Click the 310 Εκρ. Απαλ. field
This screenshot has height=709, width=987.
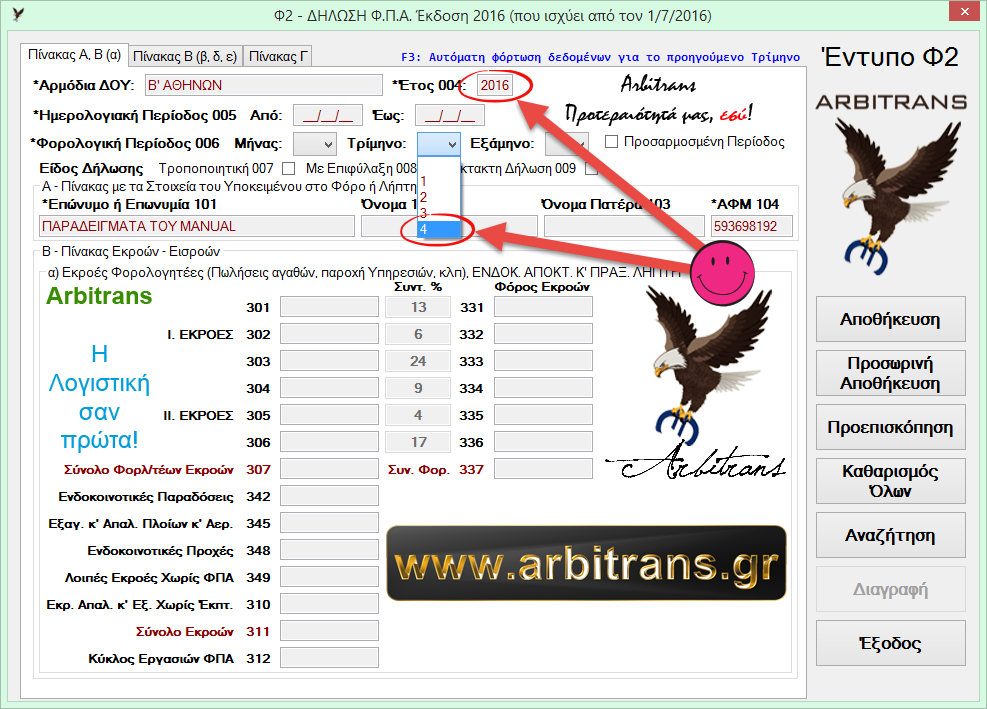[x=329, y=604]
